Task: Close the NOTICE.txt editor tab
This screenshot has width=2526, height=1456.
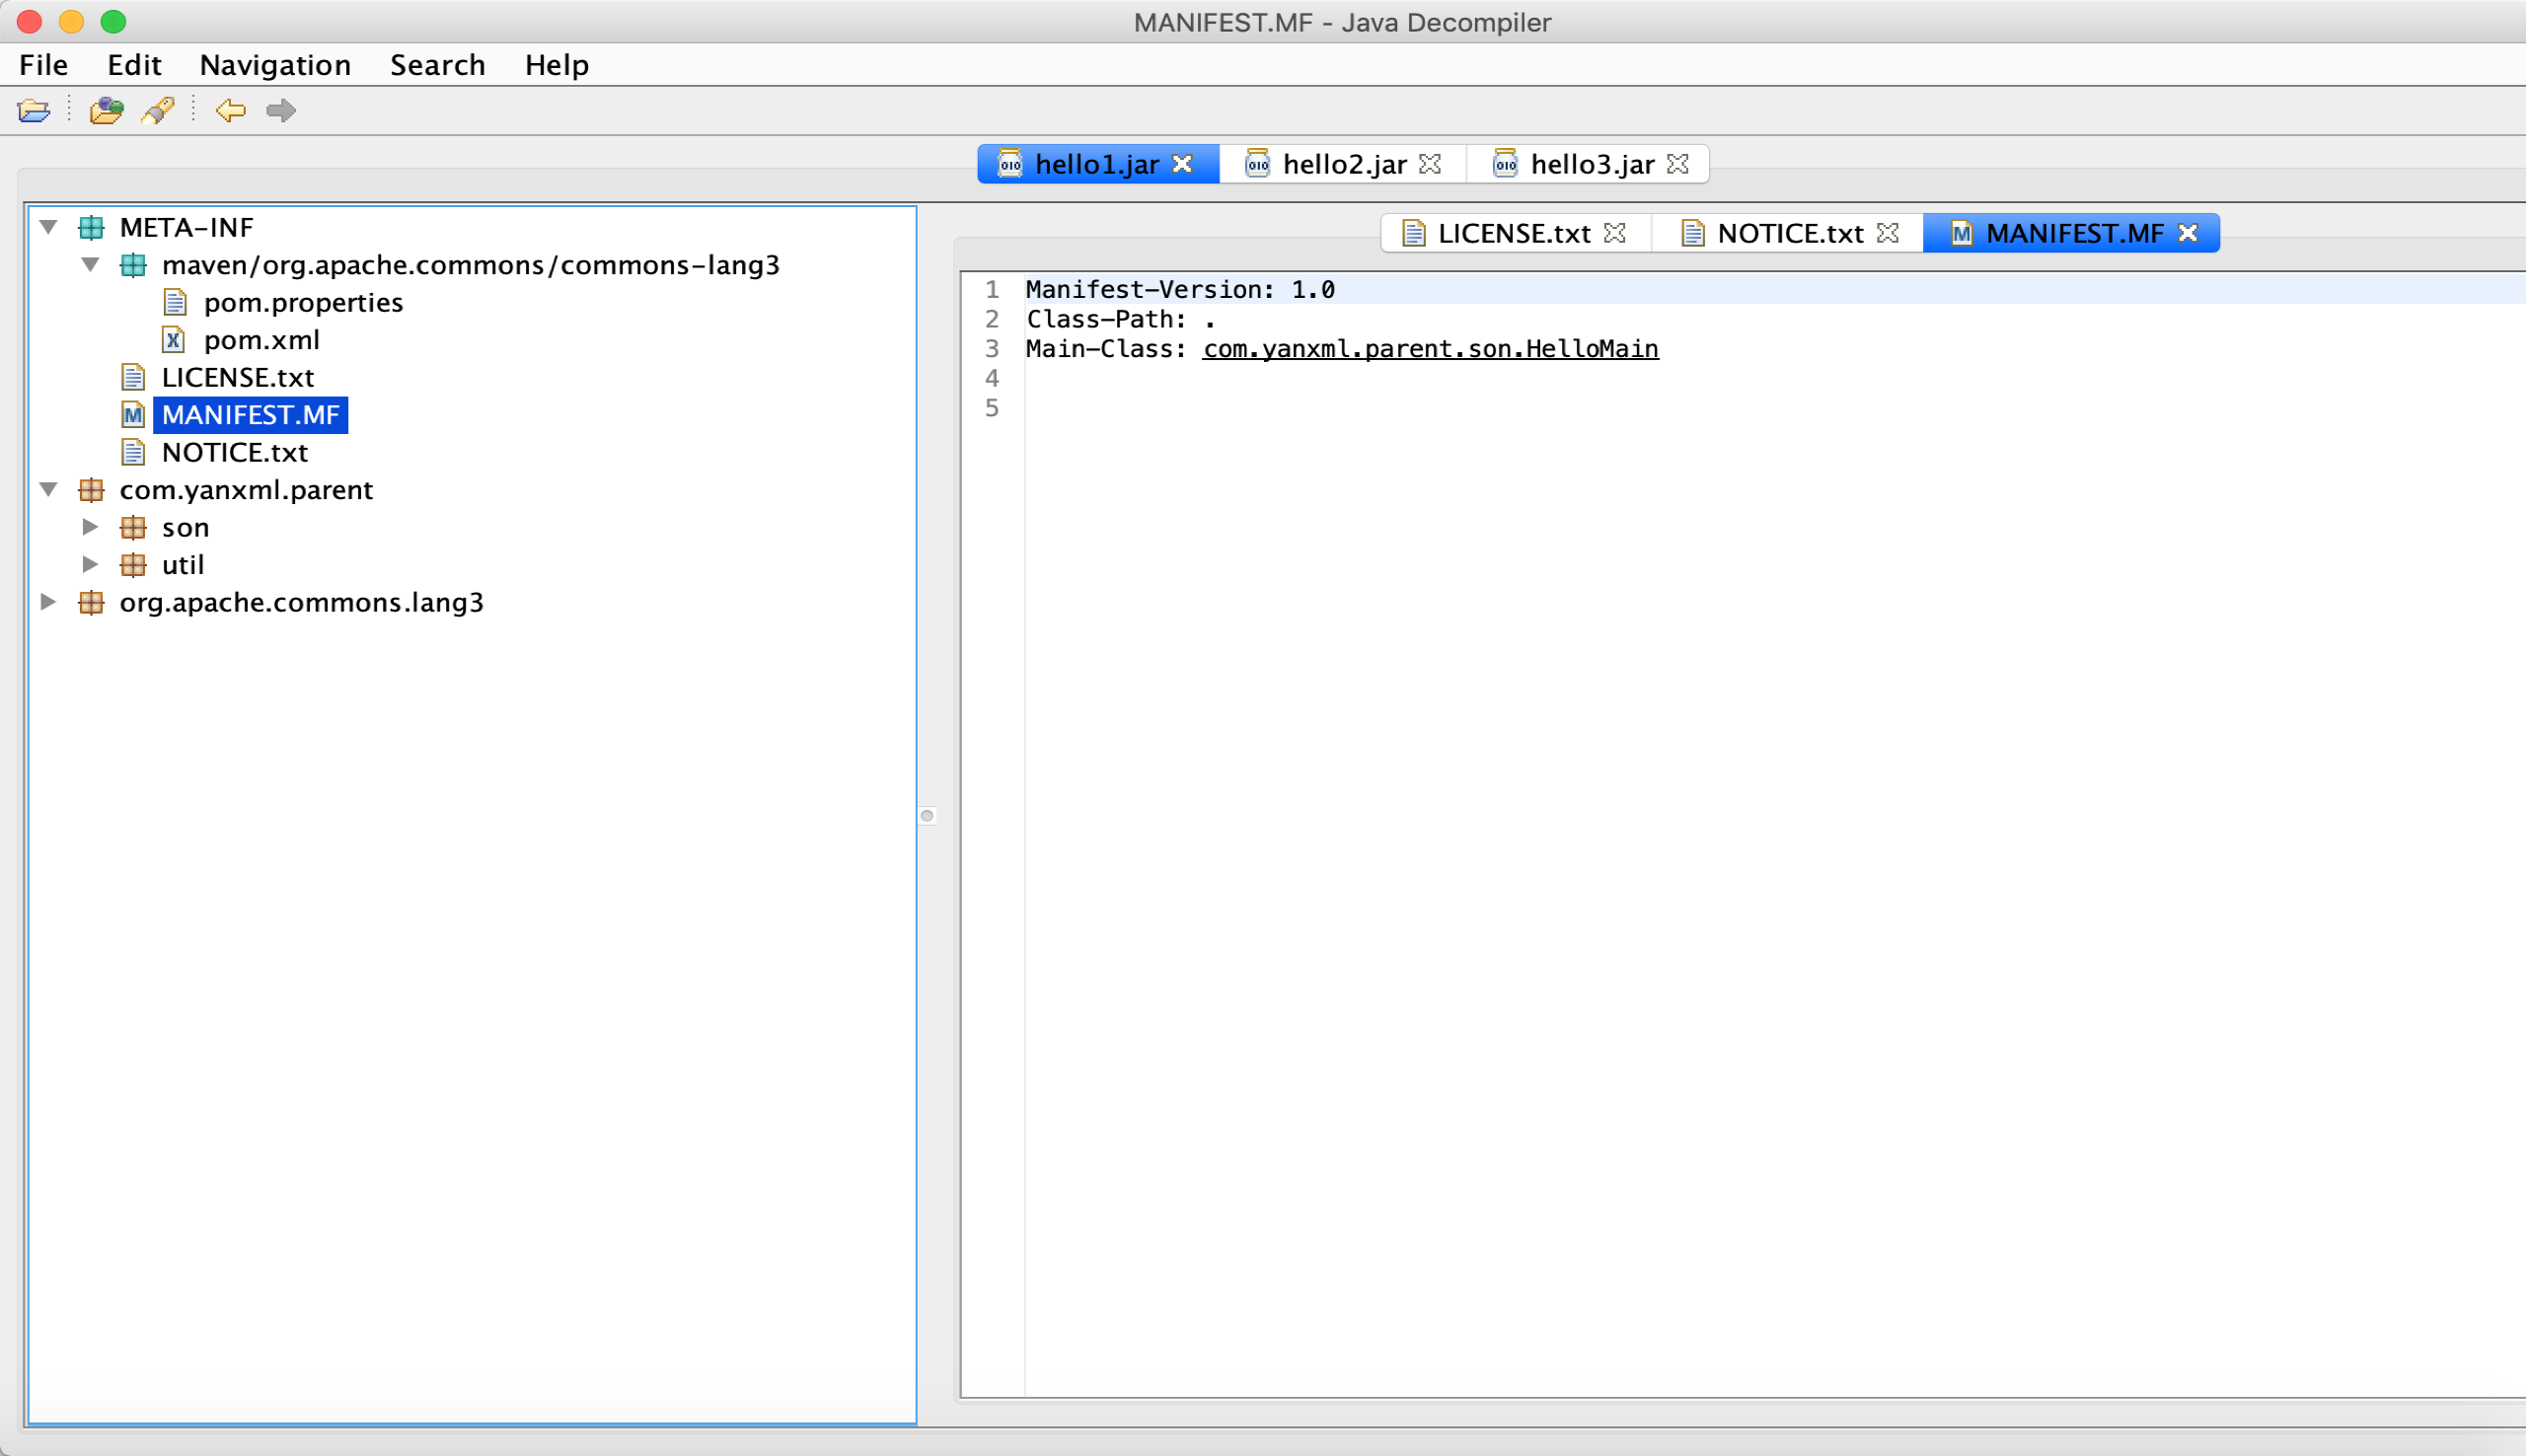Action: 1887,233
